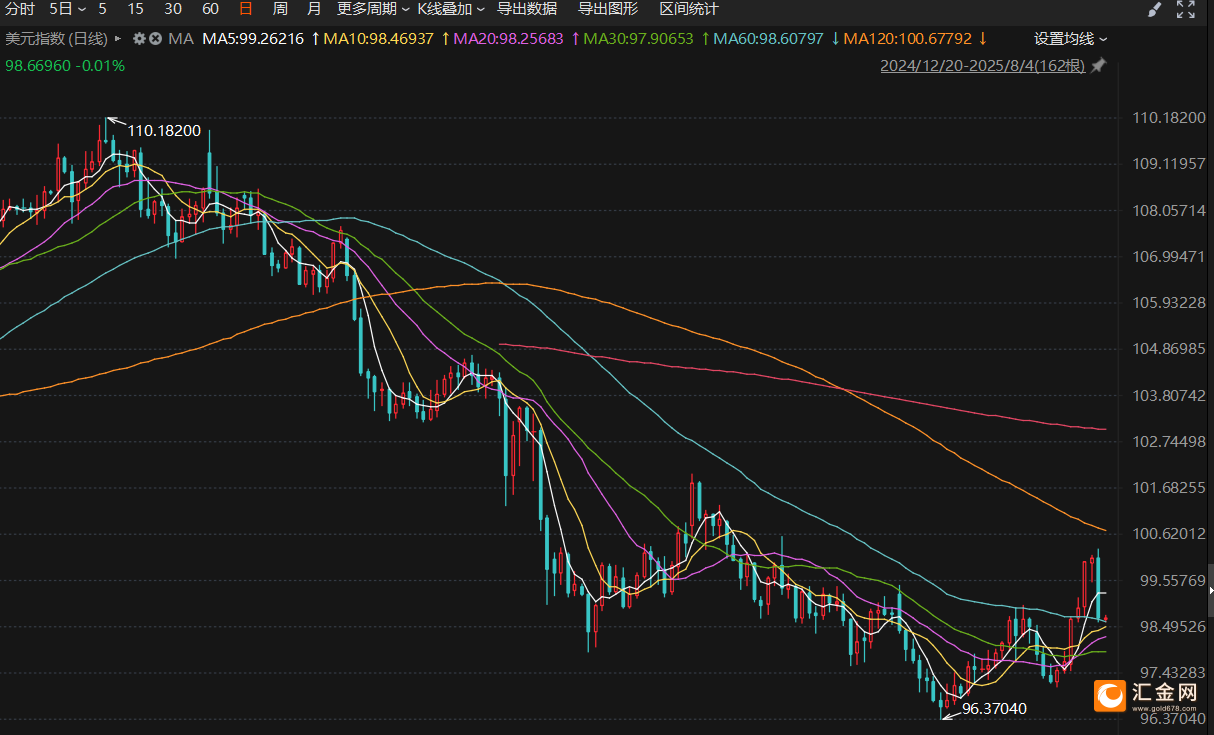Screen dimensions: 1214x735
Task: Click the 美元指数 (日线) title
Action: (x=56, y=39)
